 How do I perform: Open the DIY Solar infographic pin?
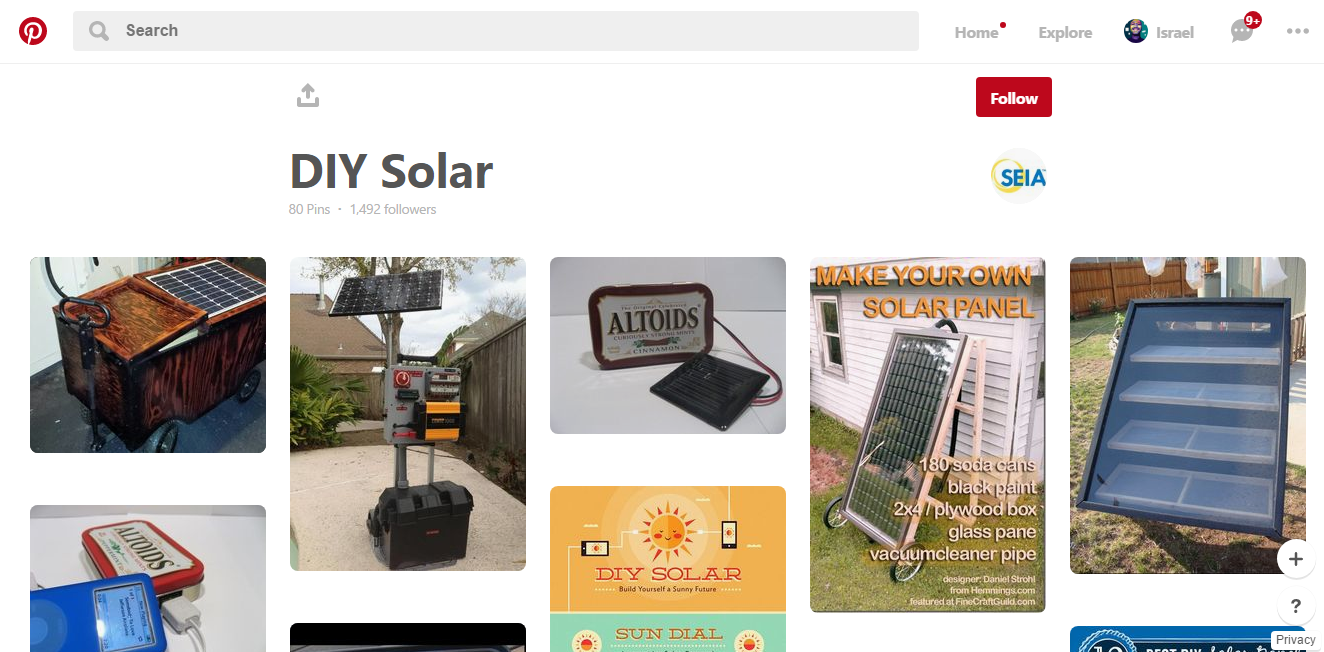(668, 569)
